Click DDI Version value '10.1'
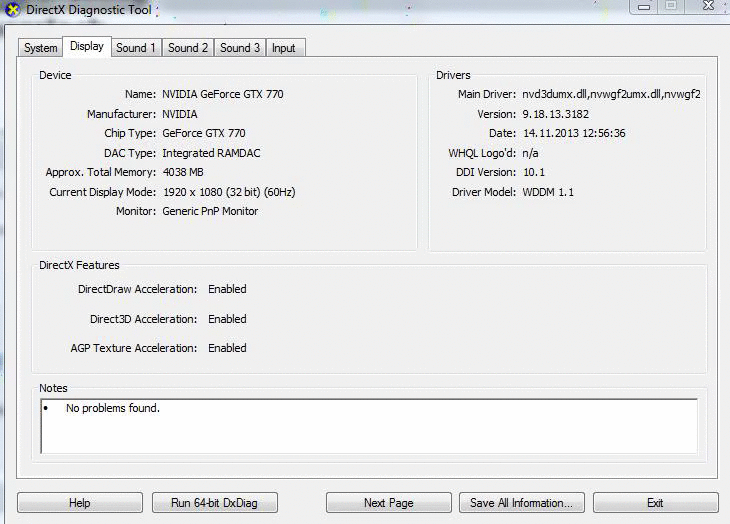This screenshot has height=524, width=730. click(x=534, y=172)
